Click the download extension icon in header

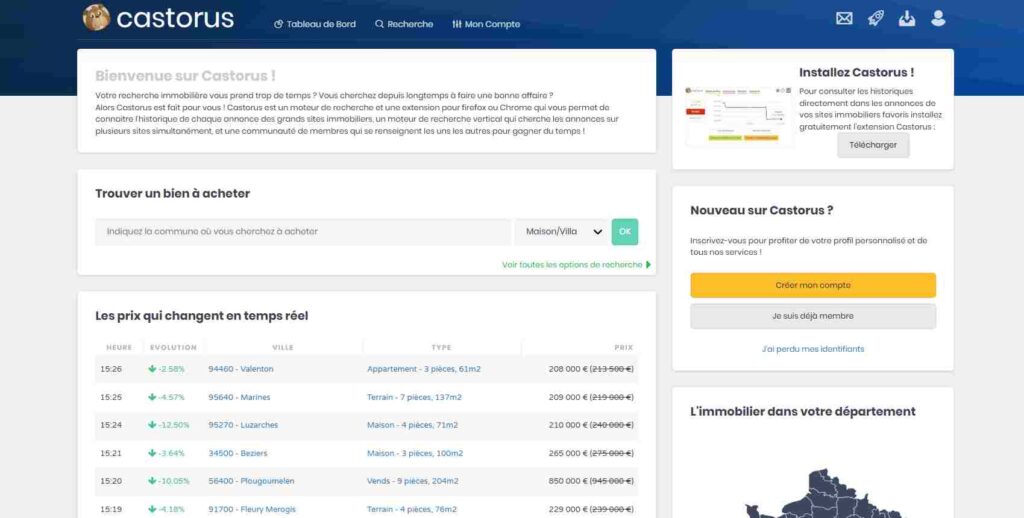point(907,18)
